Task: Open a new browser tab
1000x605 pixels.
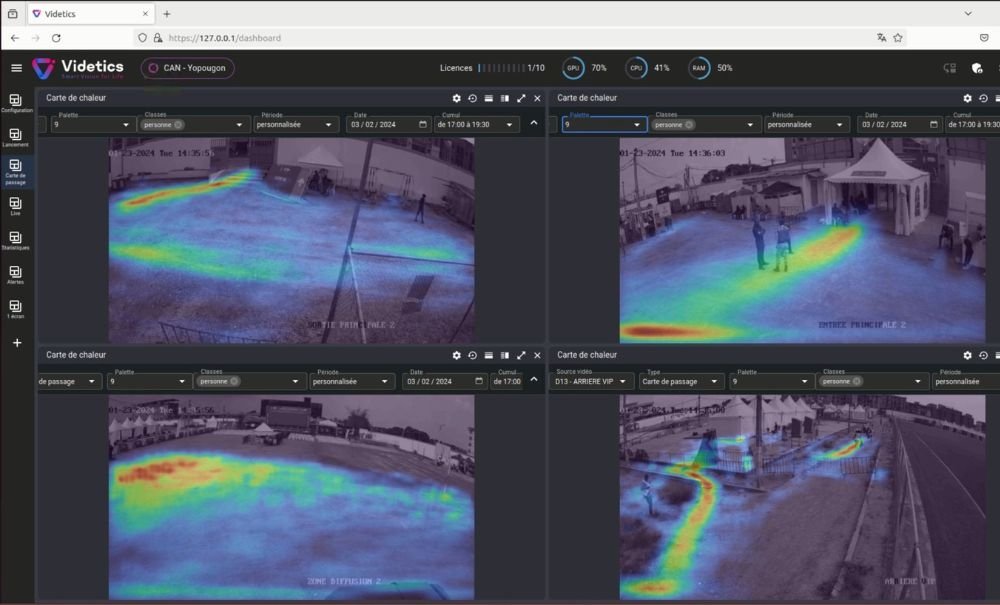Action: 167,13
